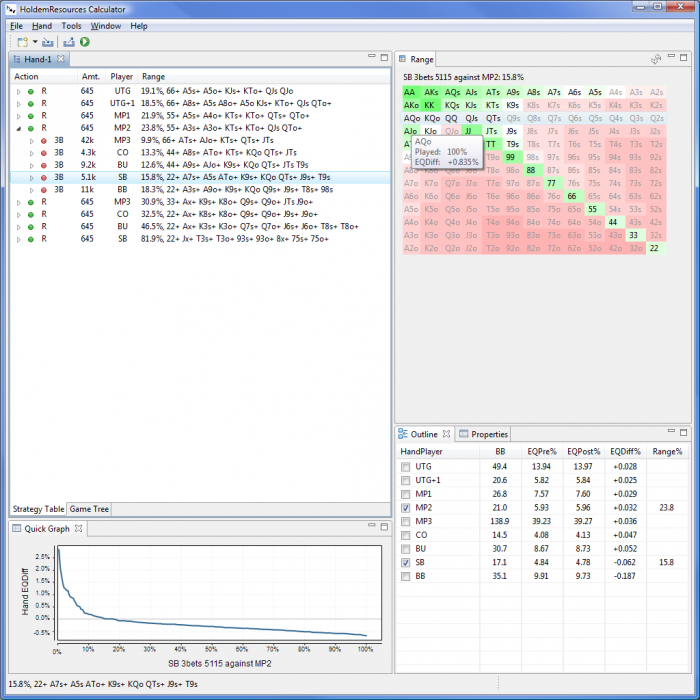700x700 pixels.
Task: Minimize the Outline panel
Action: click(671, 431)
